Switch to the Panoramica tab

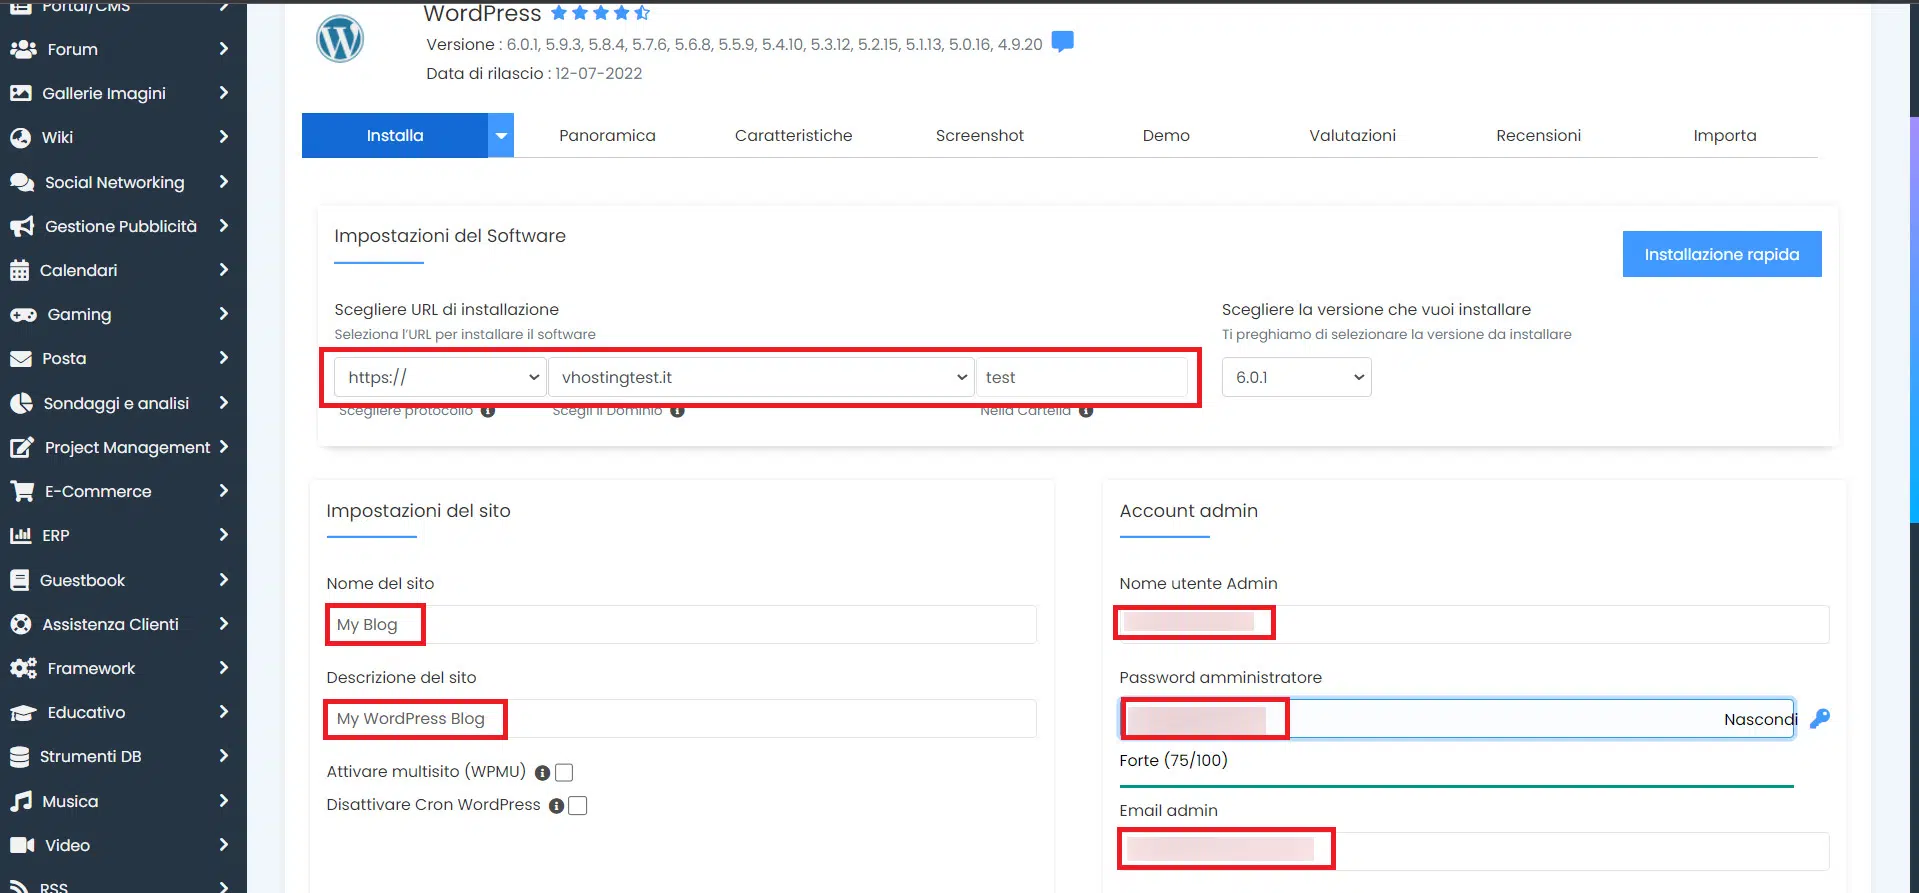coord(607,135)
